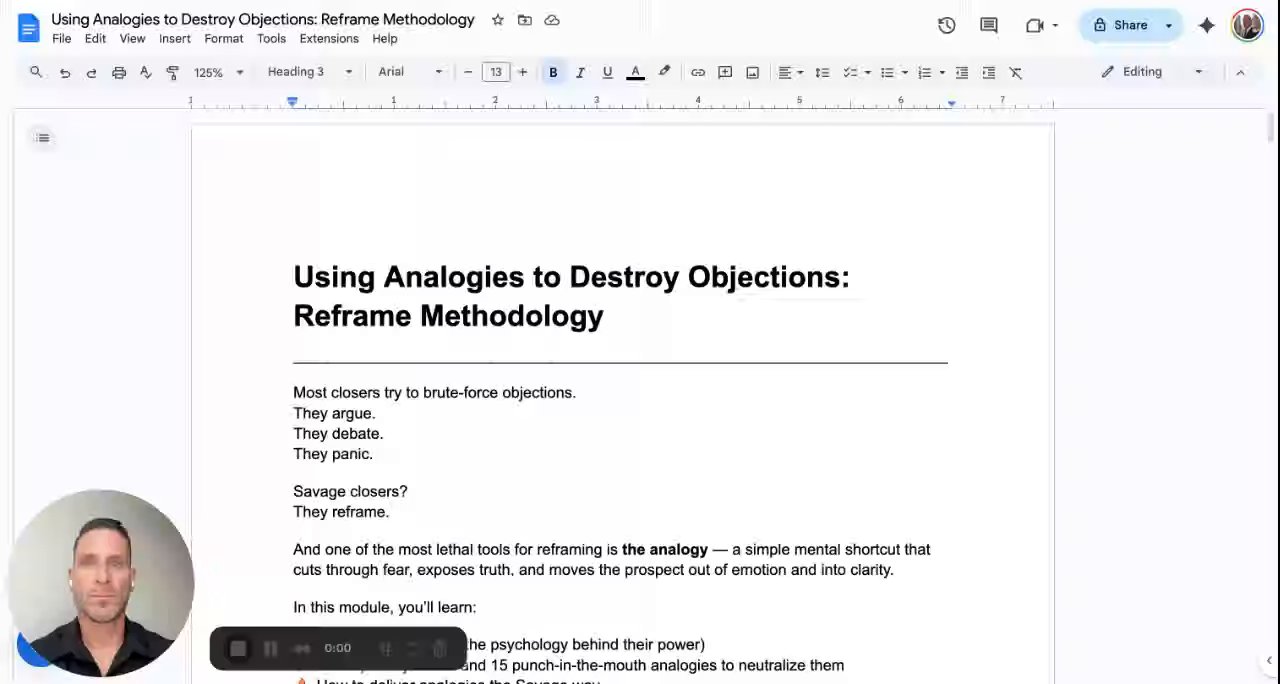Viewport: 1280px width, 684px height.
Task: Increase font size with plus
Action: pos(522,72)
